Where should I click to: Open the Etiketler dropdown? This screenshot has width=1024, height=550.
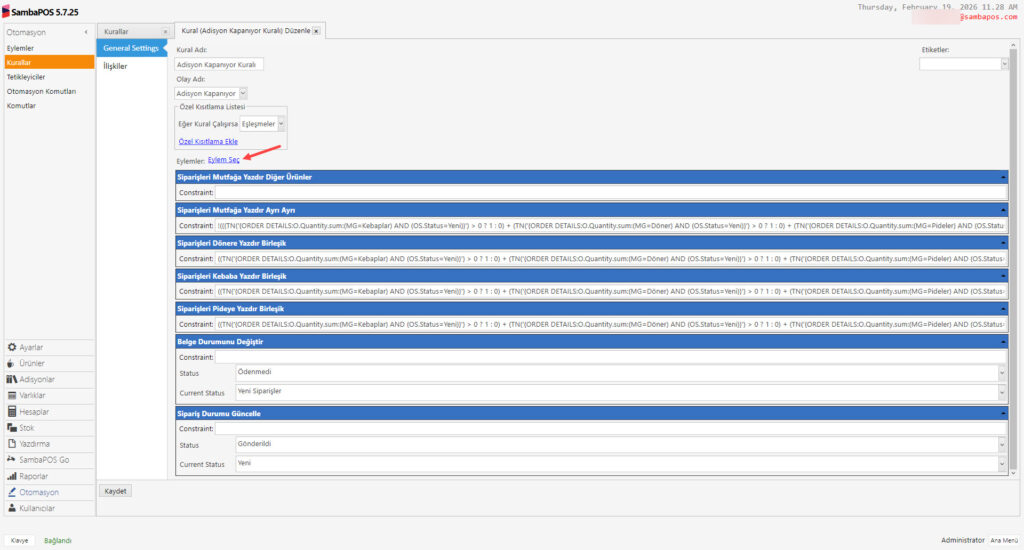tap(1004, 64)
